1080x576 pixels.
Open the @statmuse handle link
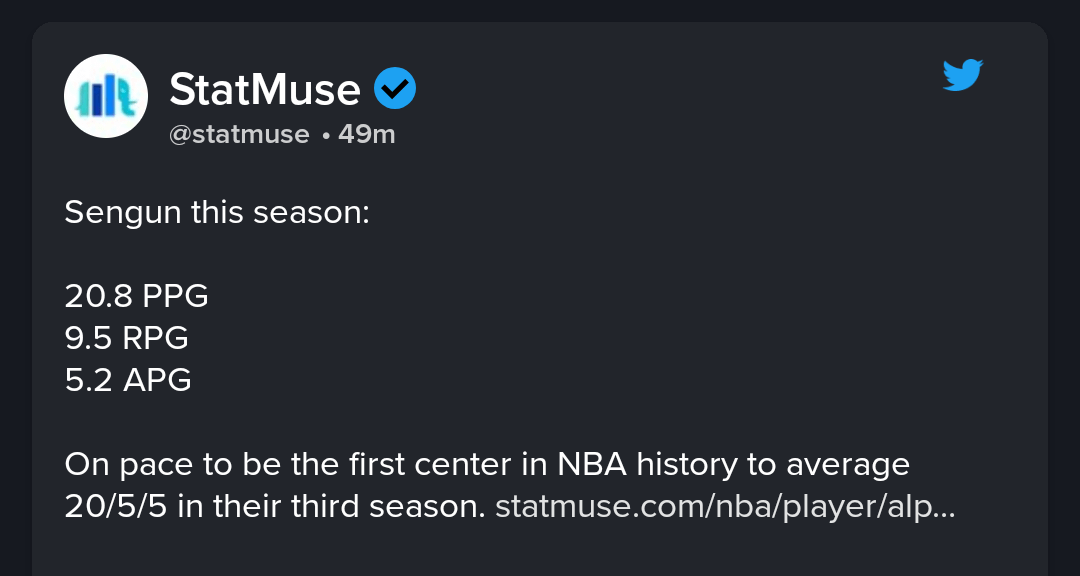(239, 134)
